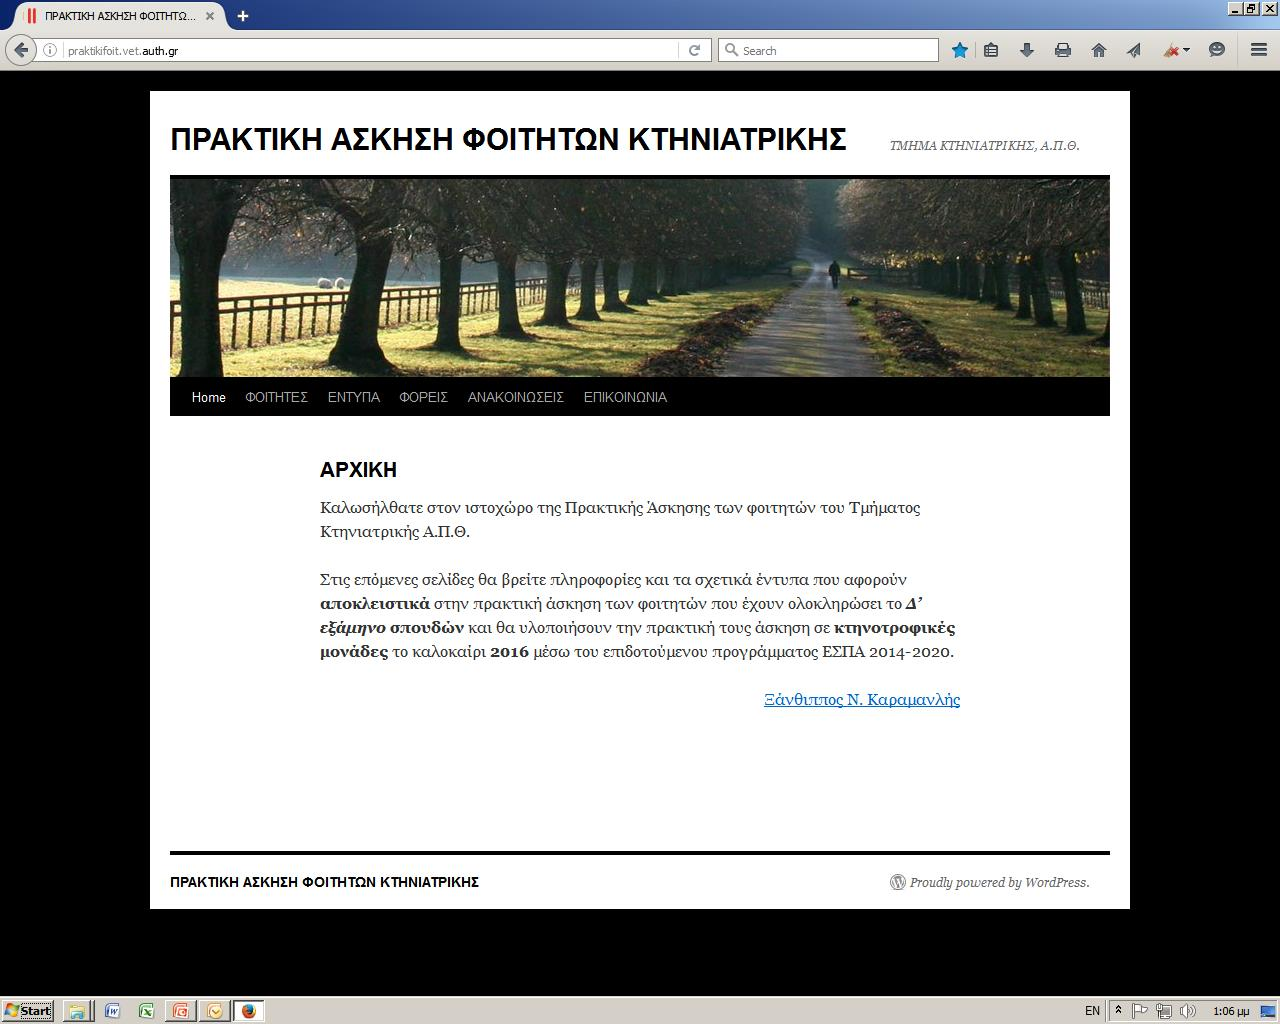
Task: Click the Proudly powered by WordPress link
Action: (x=1000, y=882)
